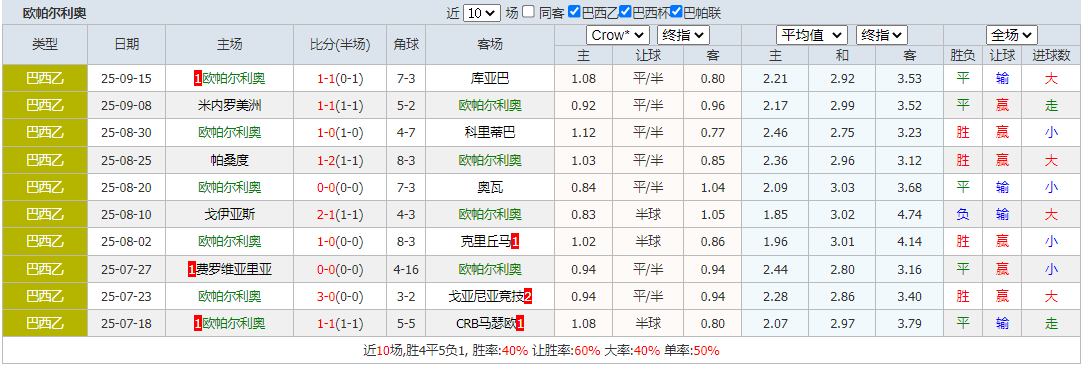Click away team CRB马瑟欧
This screenshot has height=367, width=1083.
pos(486,323)
